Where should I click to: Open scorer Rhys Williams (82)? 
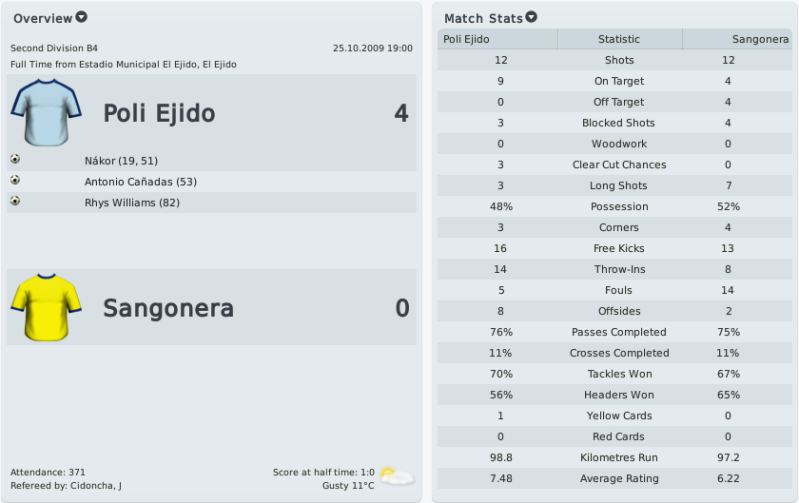tap(132, 203)
